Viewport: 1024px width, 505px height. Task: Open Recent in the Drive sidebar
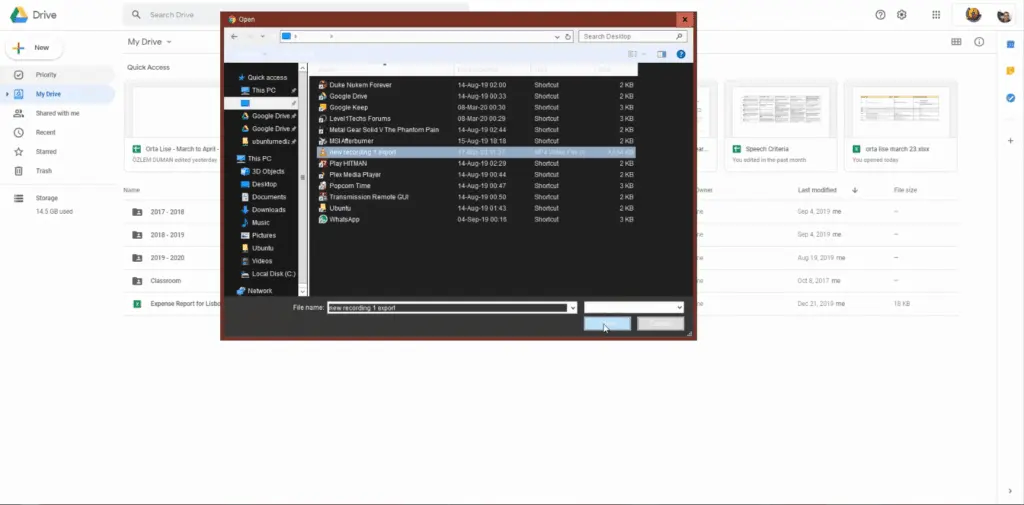[x=46, y=132]
